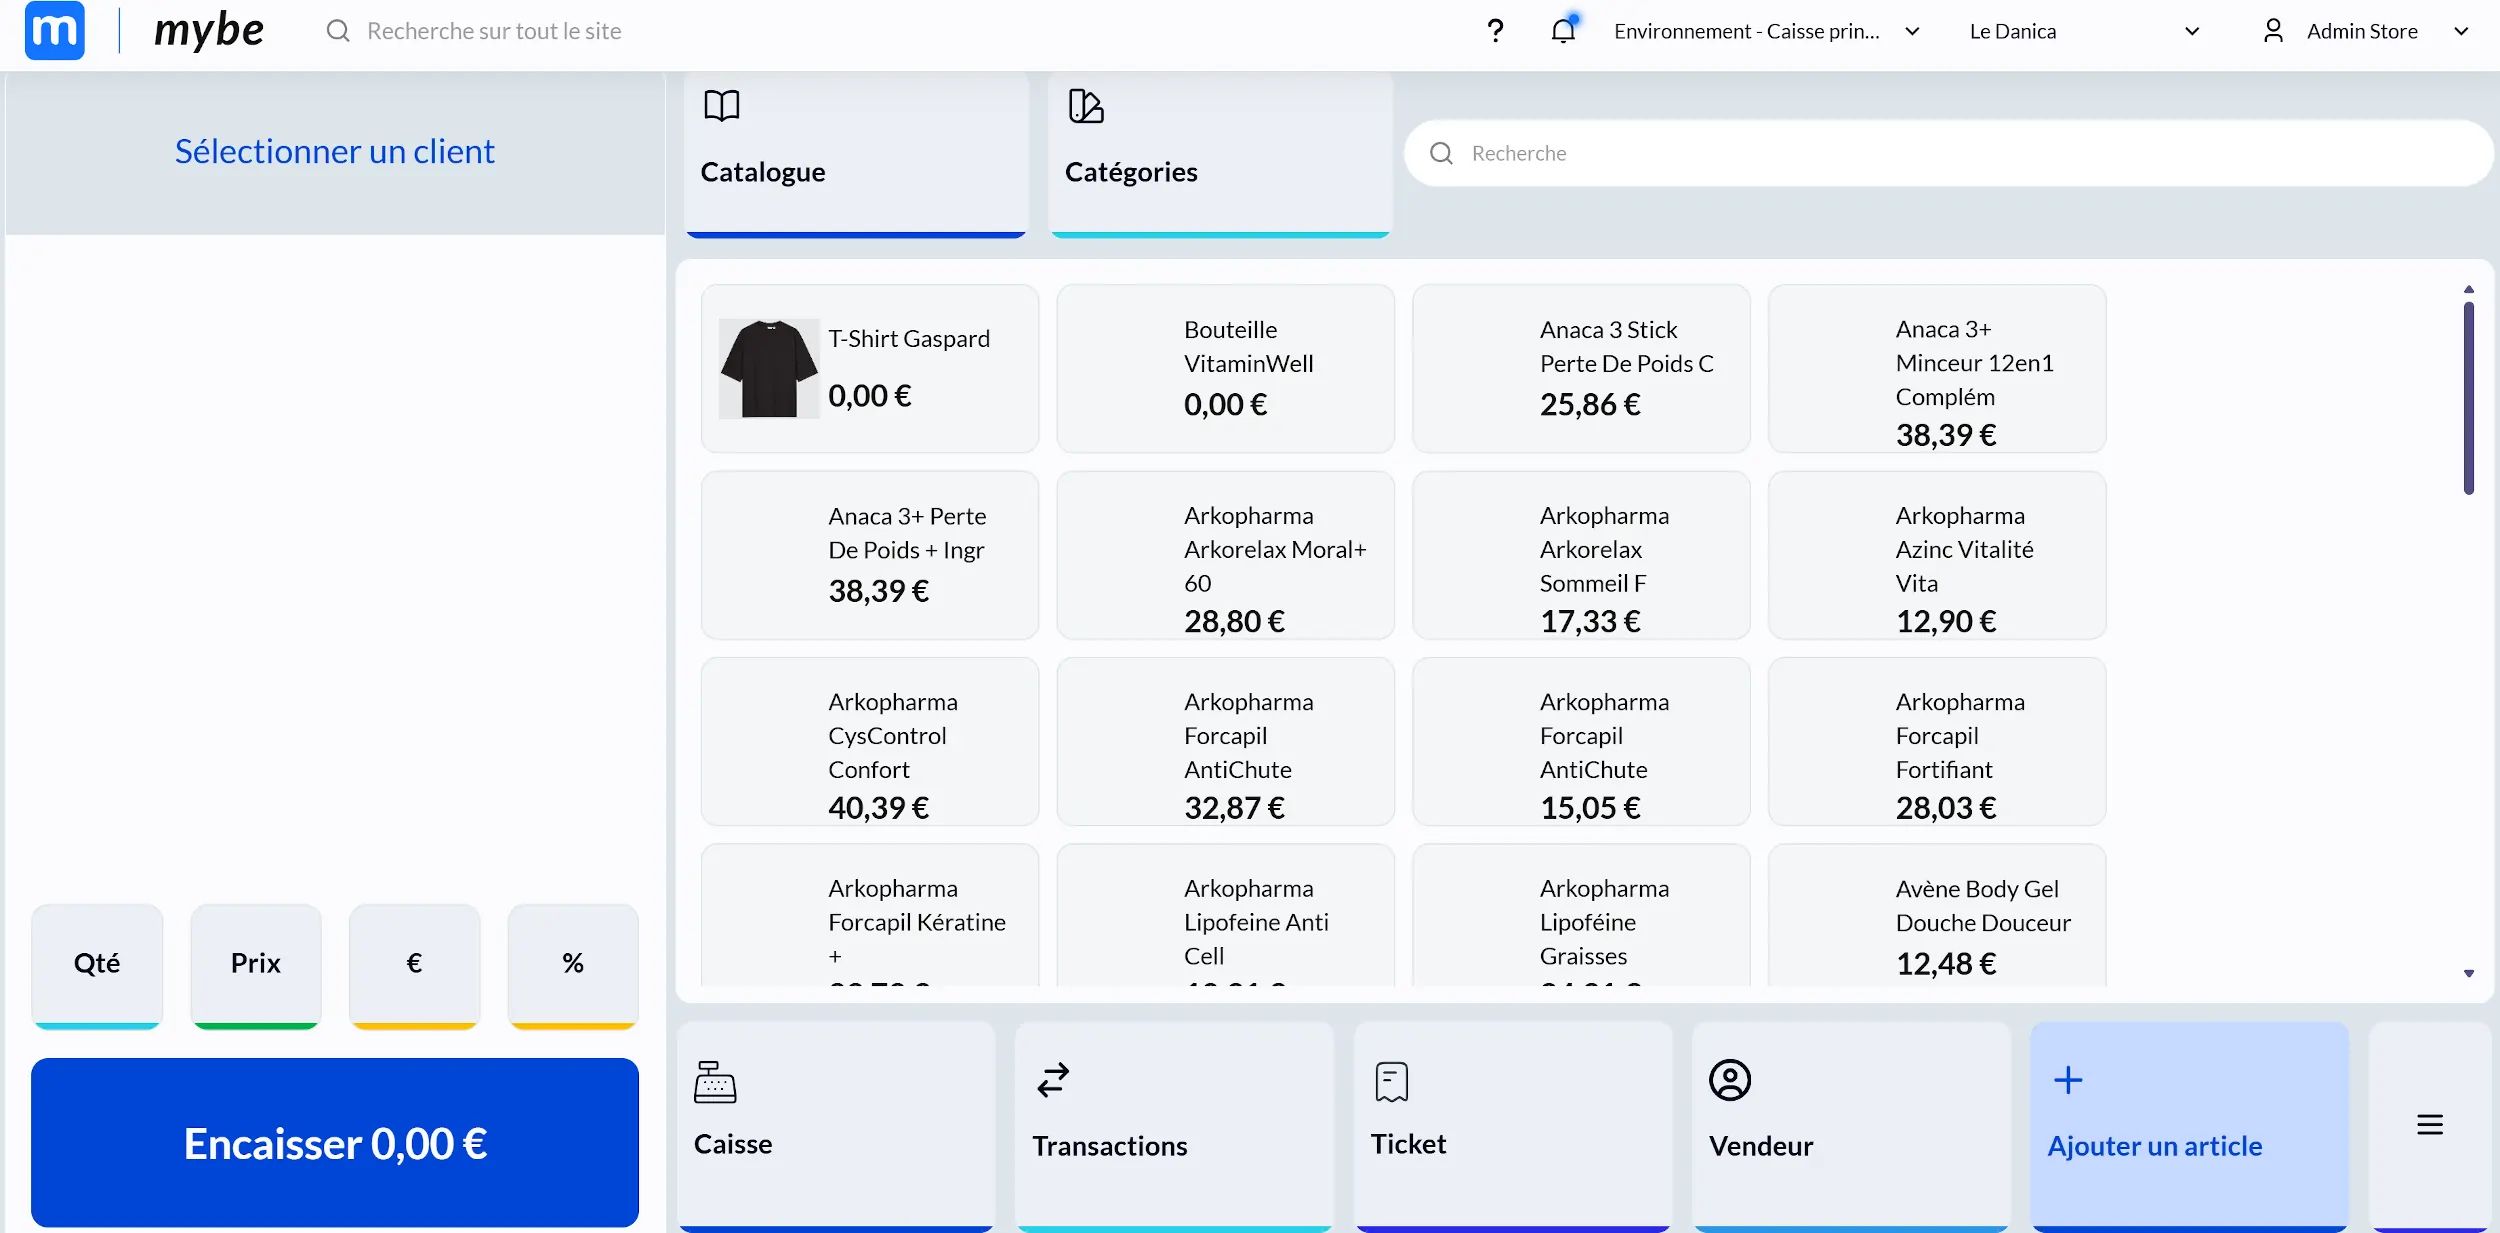Toggle the % discount mode
Screen dimensions: 2500x1233
573,963
